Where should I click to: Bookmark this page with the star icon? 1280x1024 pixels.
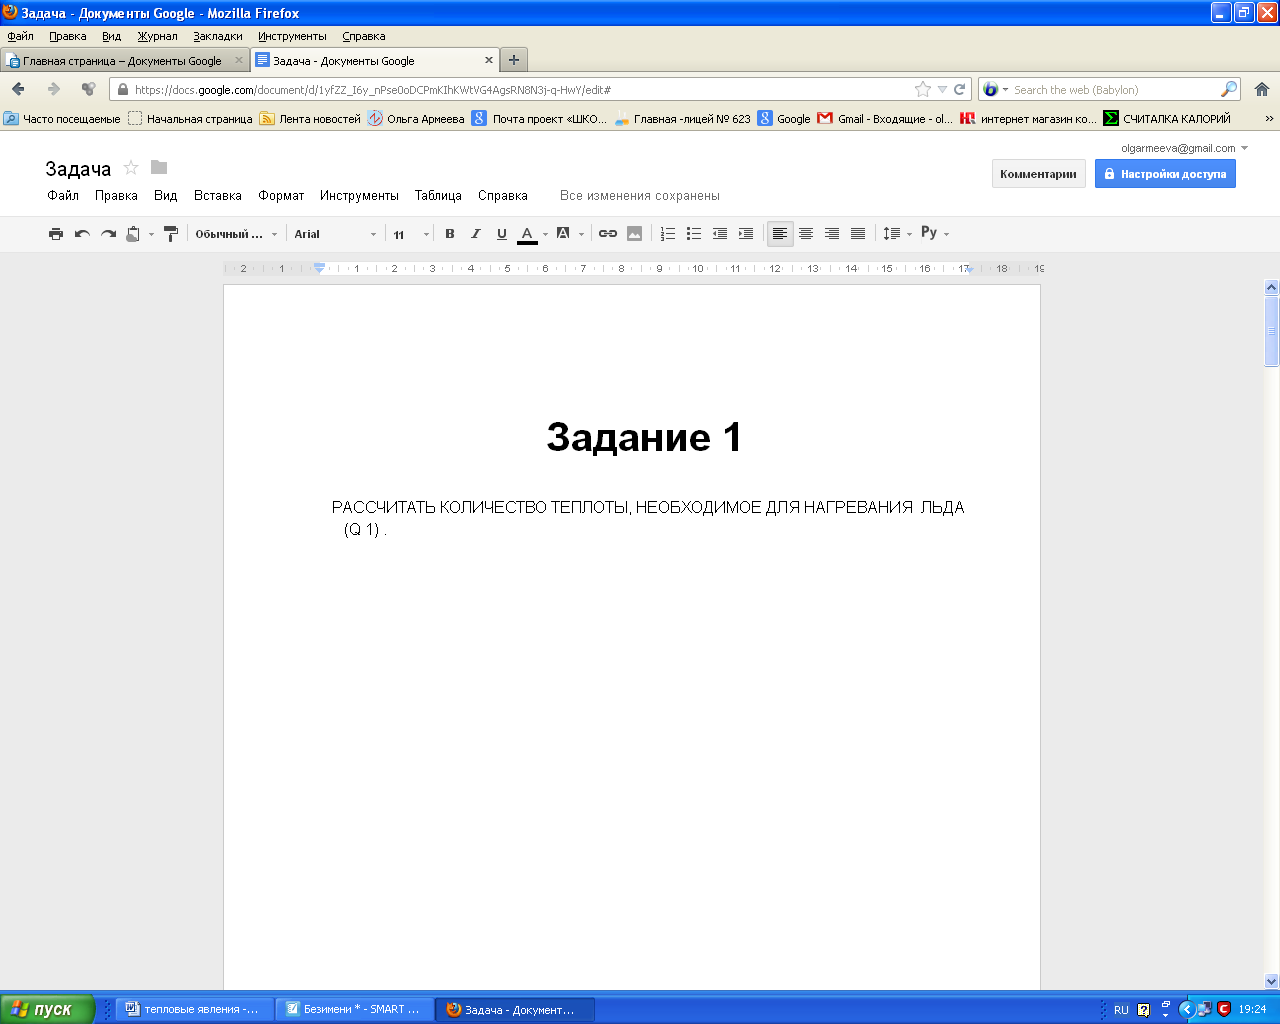click(923, 89)
